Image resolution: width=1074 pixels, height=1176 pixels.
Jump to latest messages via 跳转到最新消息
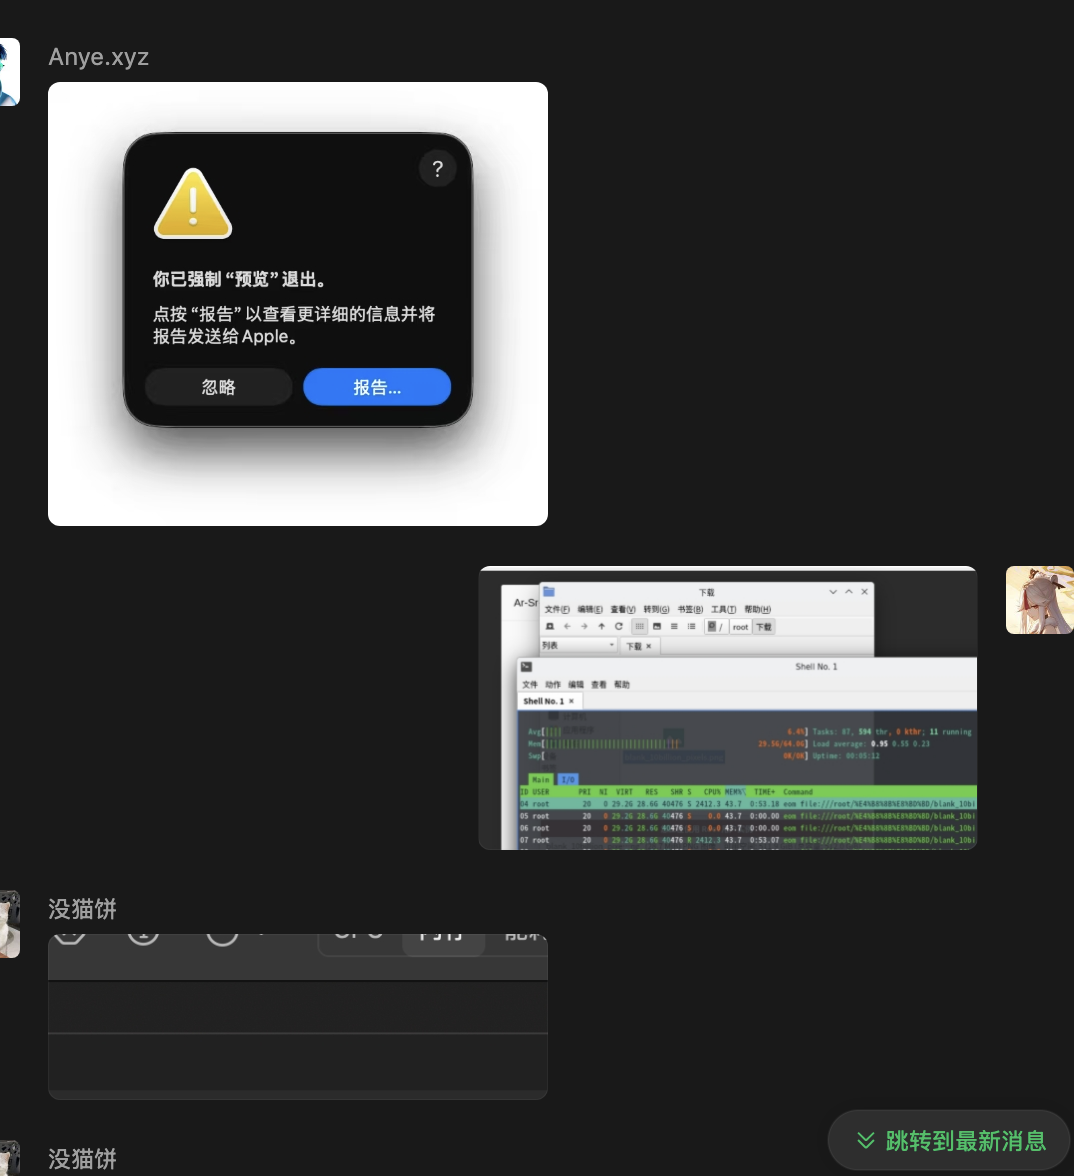949,1140
